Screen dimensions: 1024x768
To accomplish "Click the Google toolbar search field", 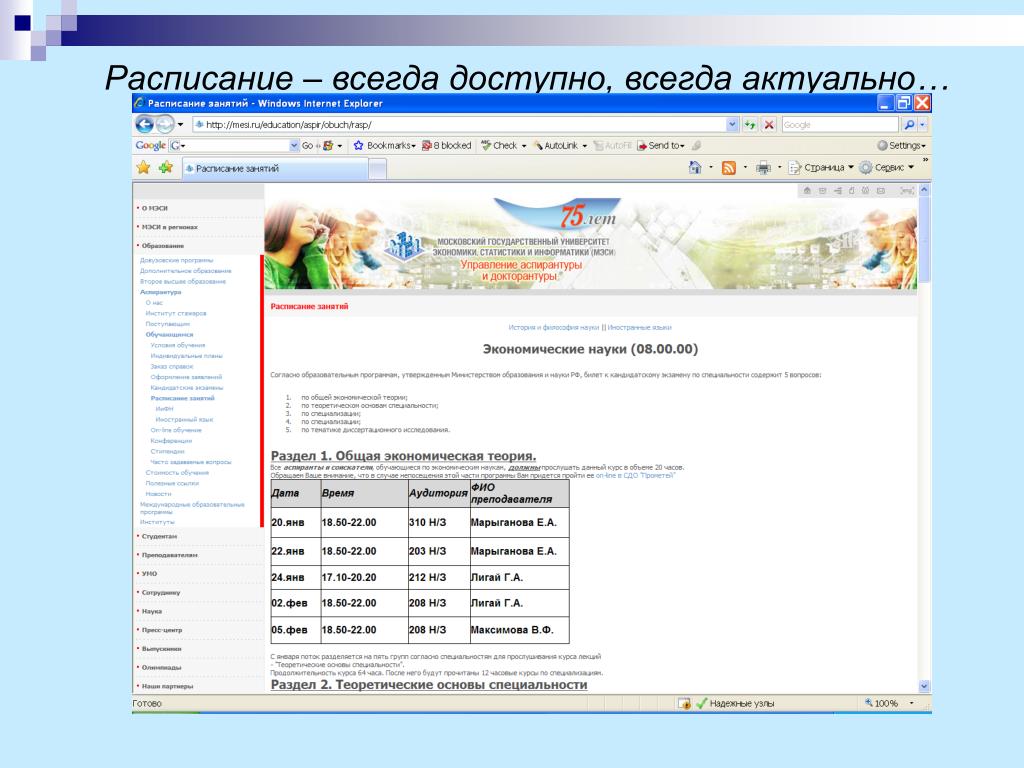I will pyautogui.click(x=234, y=146).
